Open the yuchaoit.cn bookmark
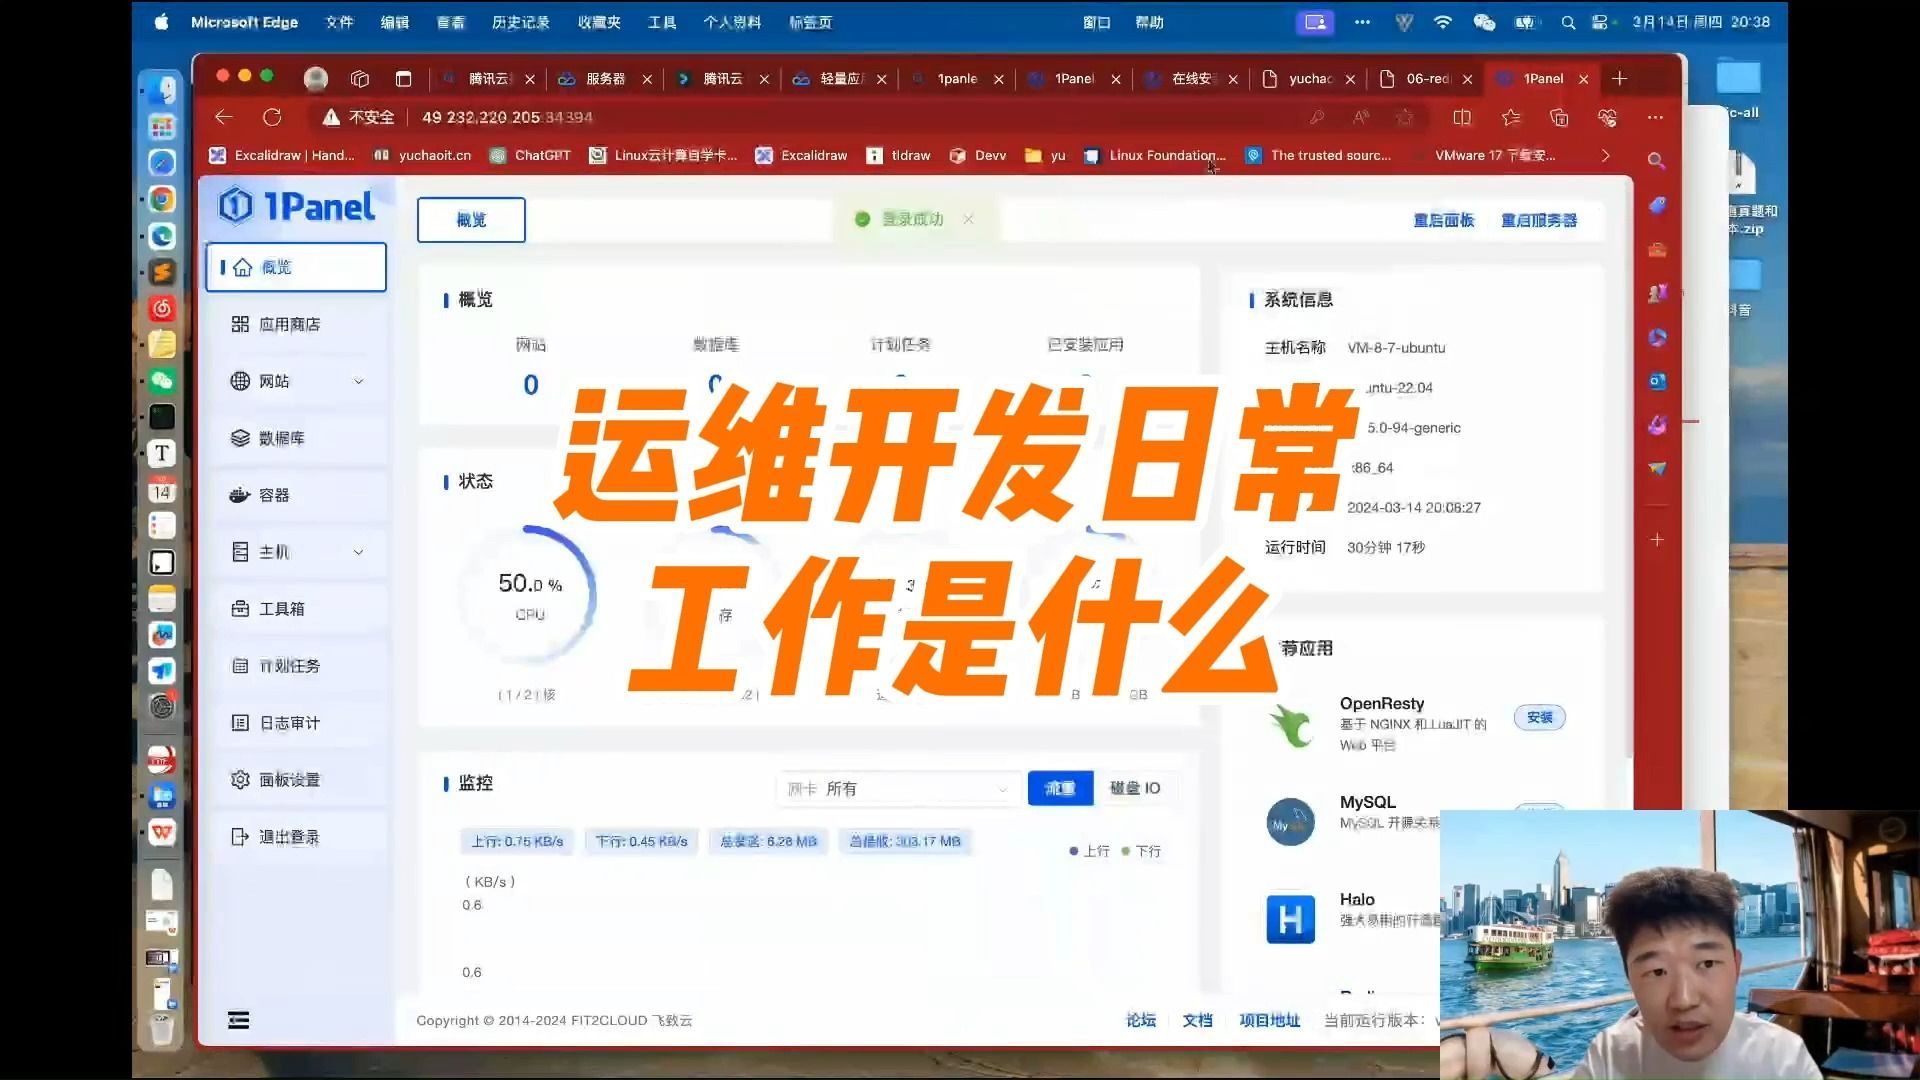 click(x=422, y=155)
